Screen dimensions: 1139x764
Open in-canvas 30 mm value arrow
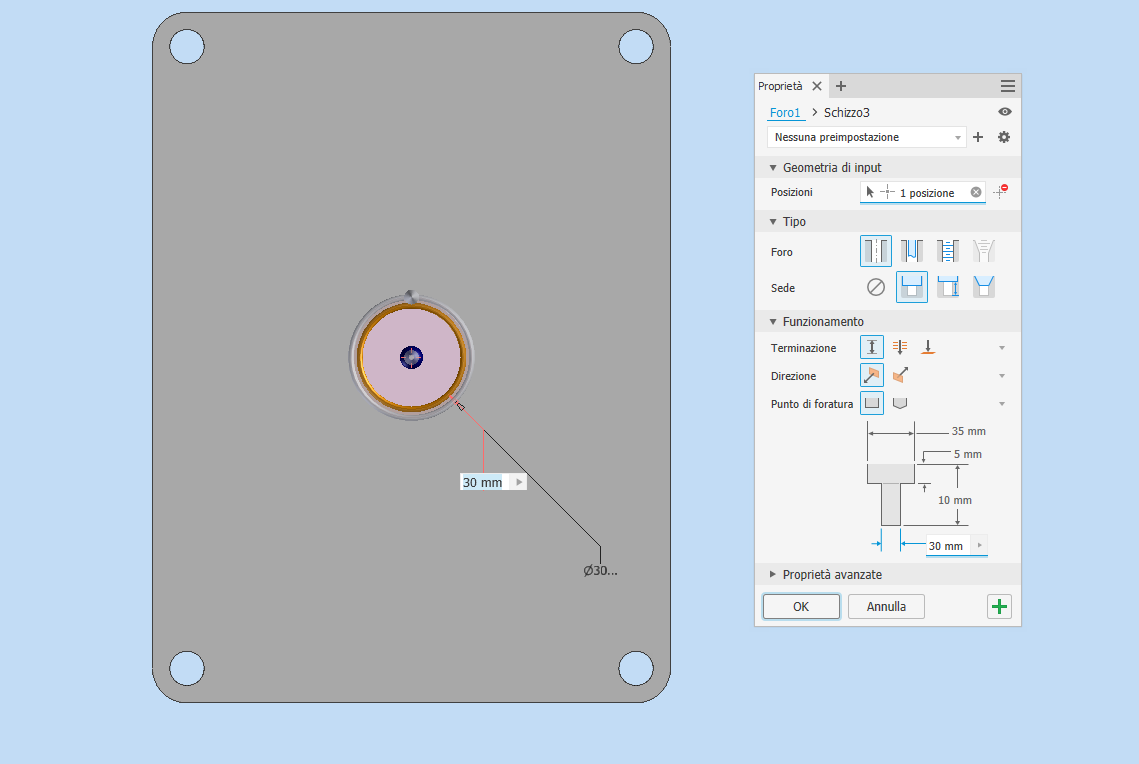[519, 482]
